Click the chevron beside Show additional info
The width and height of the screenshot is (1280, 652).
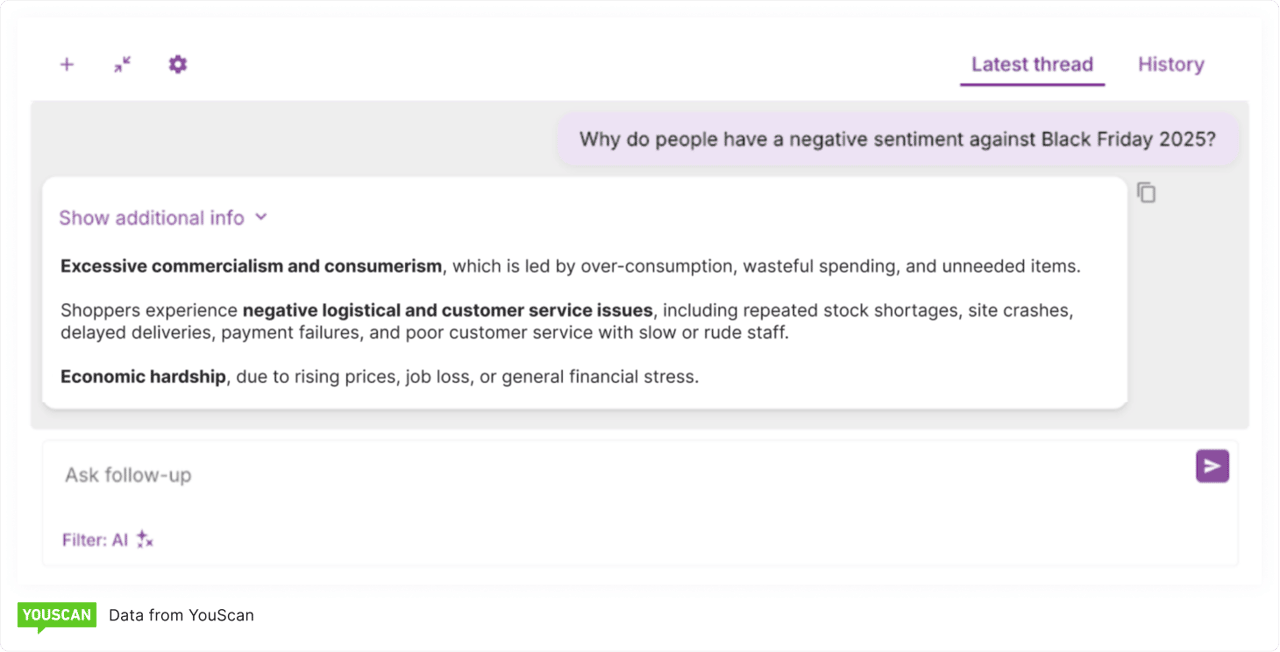click(x=261, y=217)
